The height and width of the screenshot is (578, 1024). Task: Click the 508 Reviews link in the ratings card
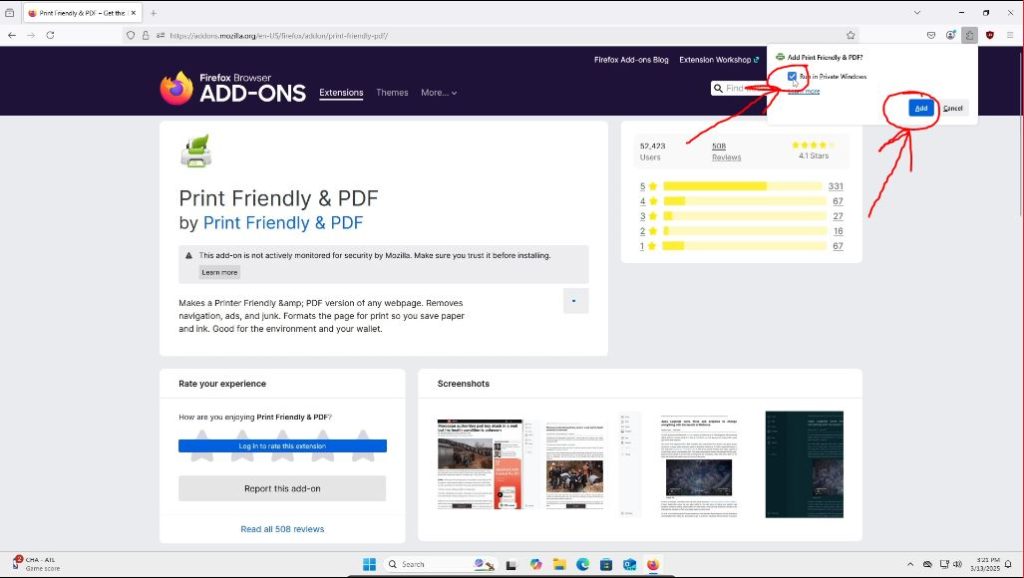click(726, 152)
